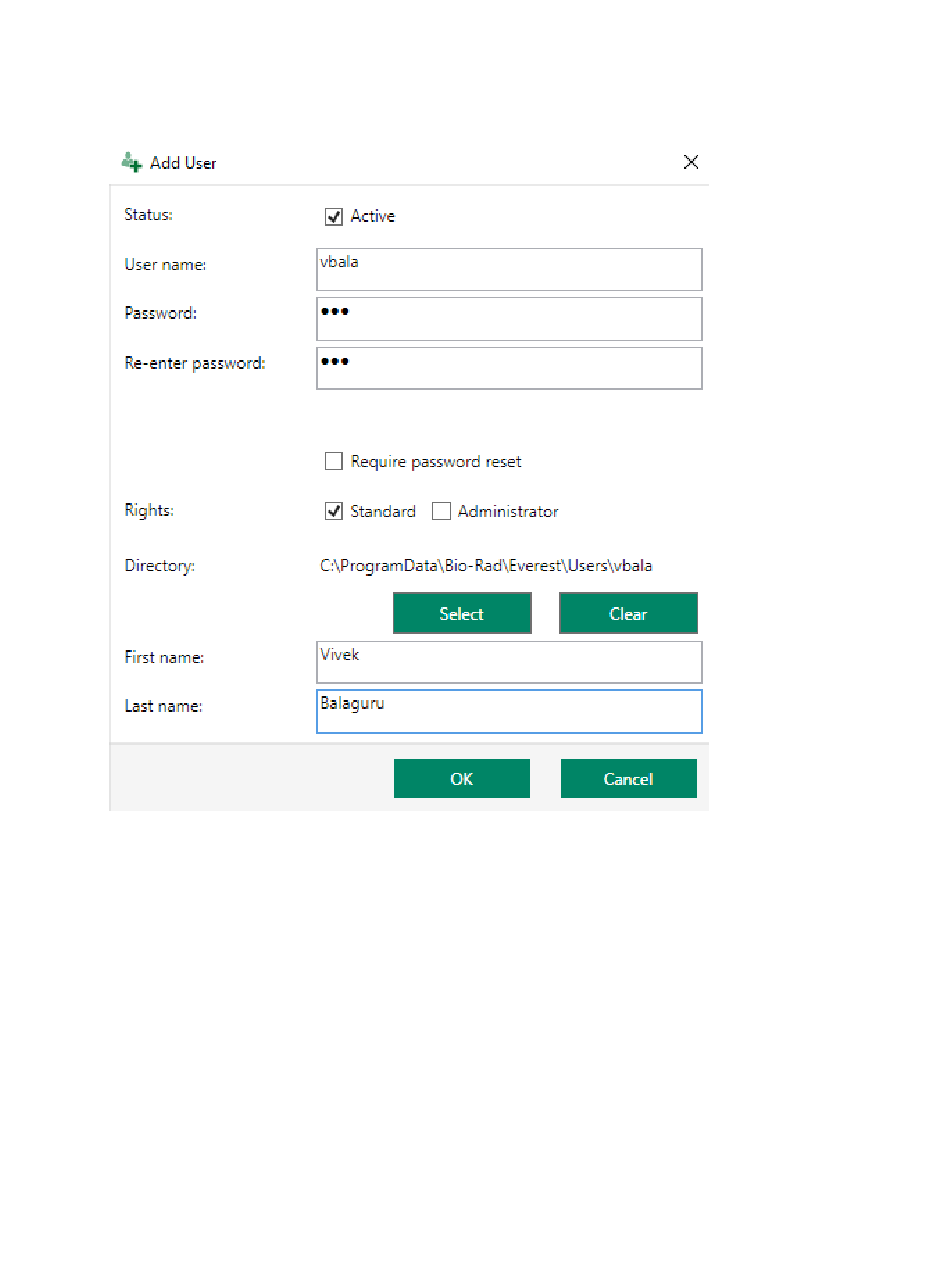950x1284 pixels.
Task: Click into the User name field
Action: click(x=509, y=269)
